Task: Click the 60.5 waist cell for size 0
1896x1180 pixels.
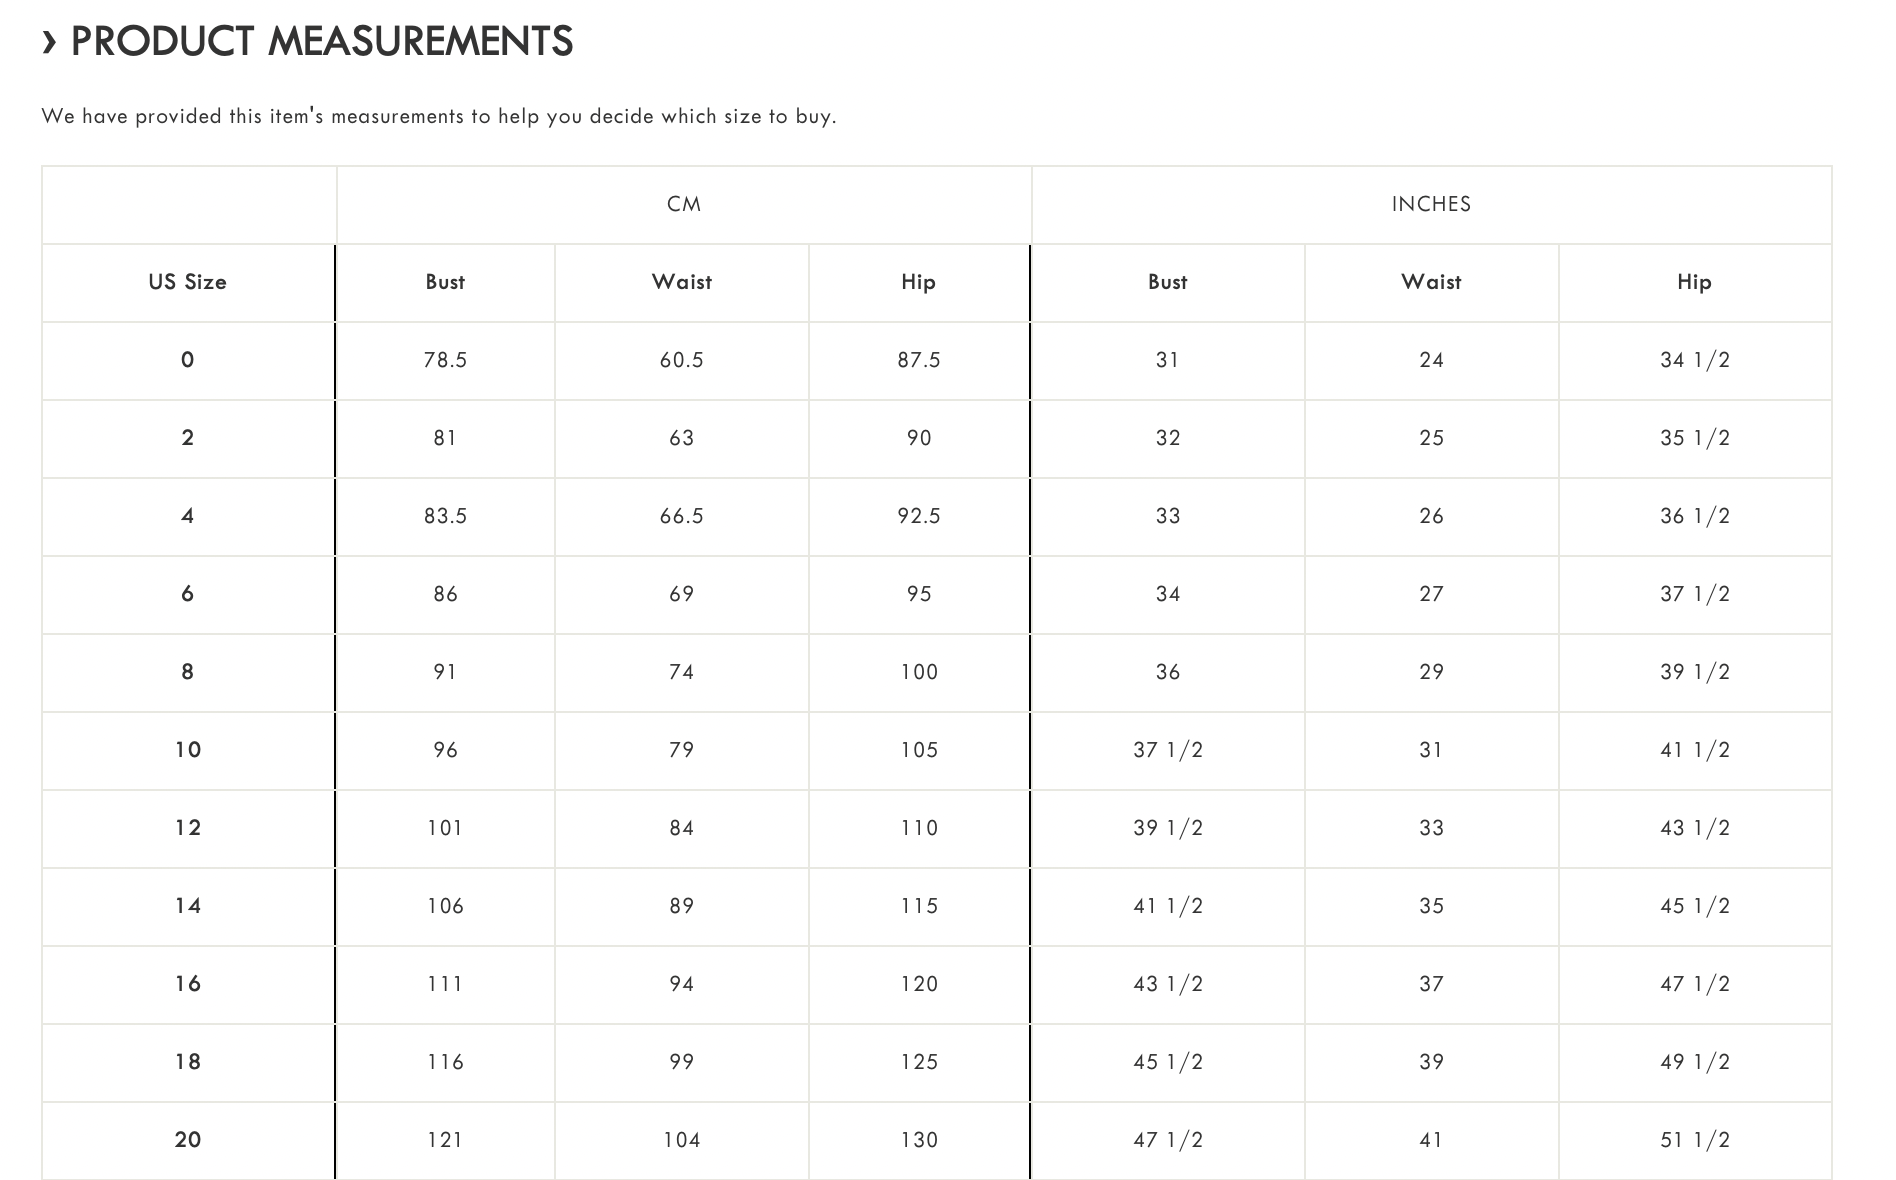Action: point(681,360)
